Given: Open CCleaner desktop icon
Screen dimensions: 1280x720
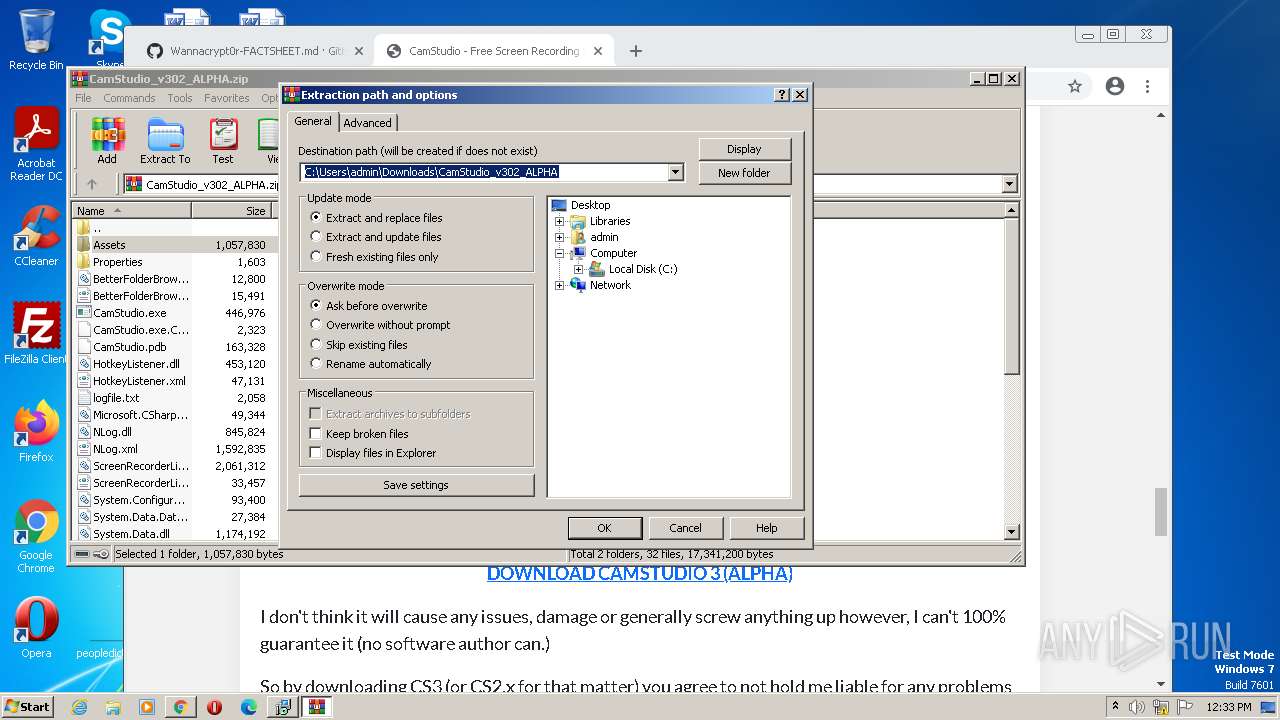Looking at the screenshot, I should (36, 236).
